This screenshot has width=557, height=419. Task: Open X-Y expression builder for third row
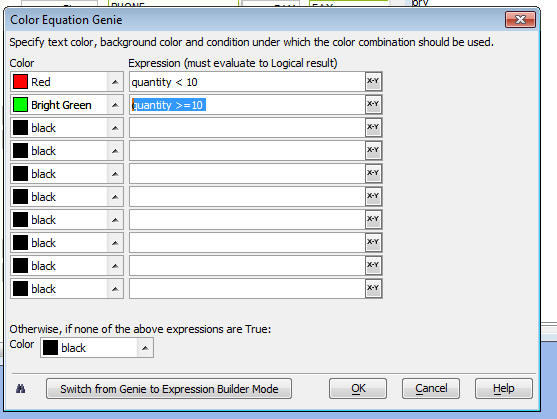click(373, 128)
